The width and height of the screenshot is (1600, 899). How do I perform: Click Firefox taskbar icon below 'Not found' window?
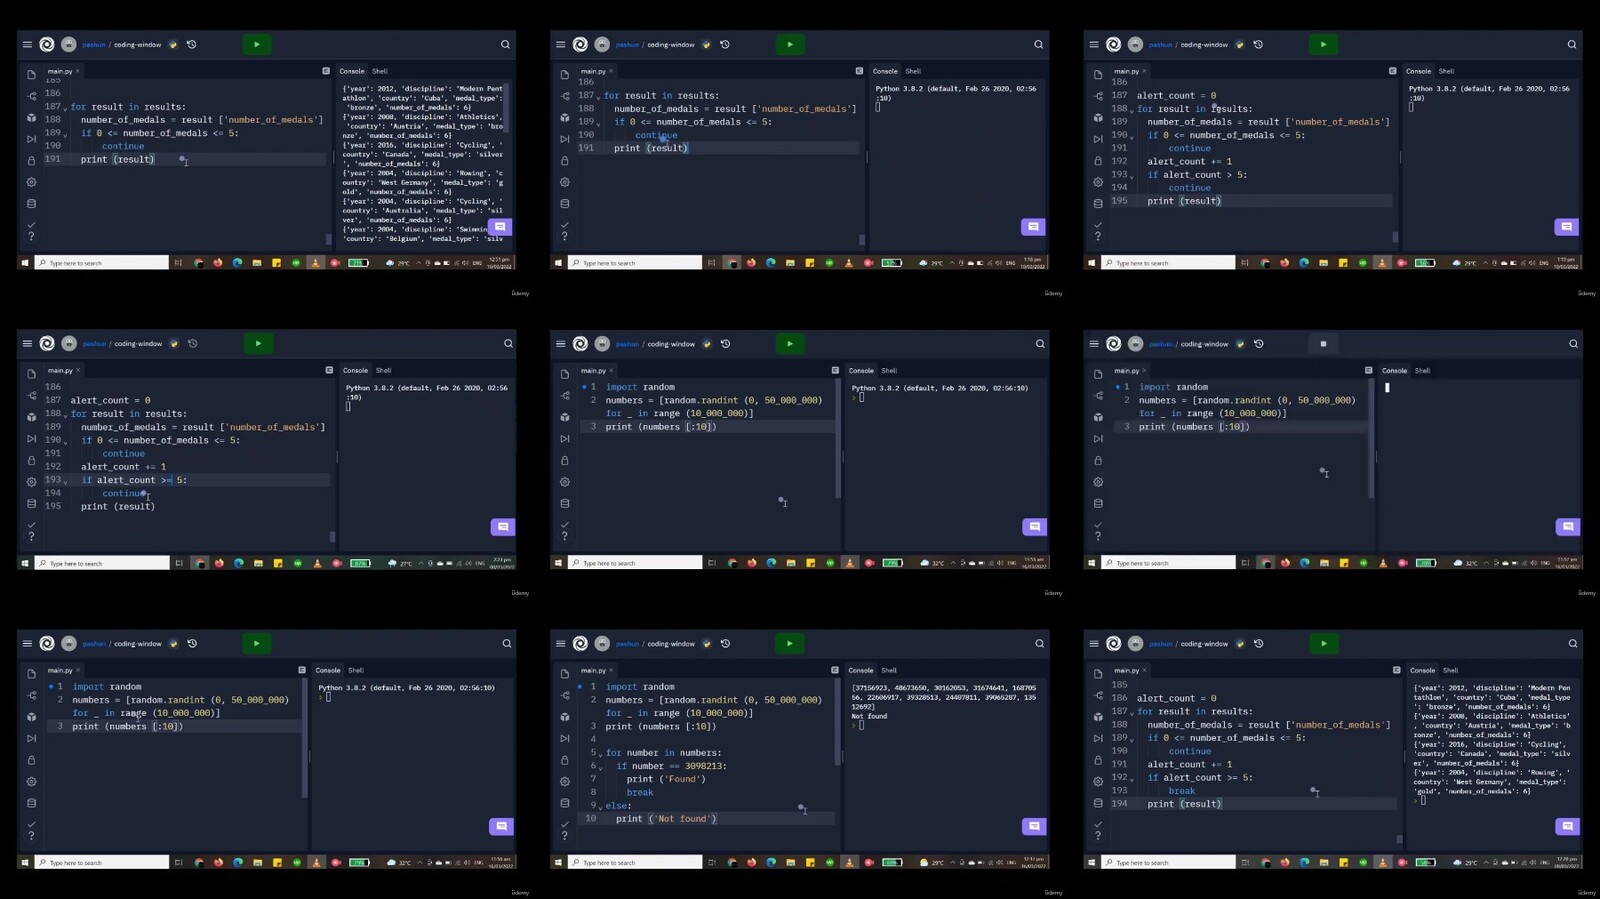tap(751, 862)
